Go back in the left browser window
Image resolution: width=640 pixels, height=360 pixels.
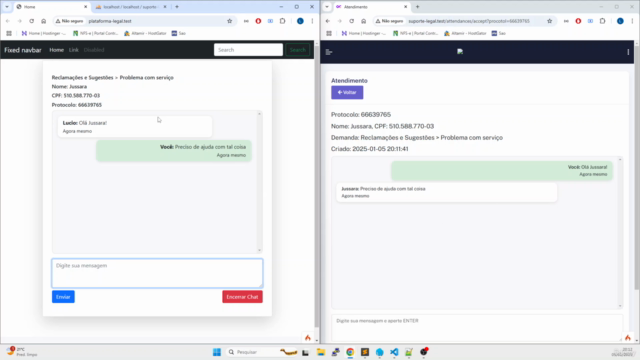[8, 21]
